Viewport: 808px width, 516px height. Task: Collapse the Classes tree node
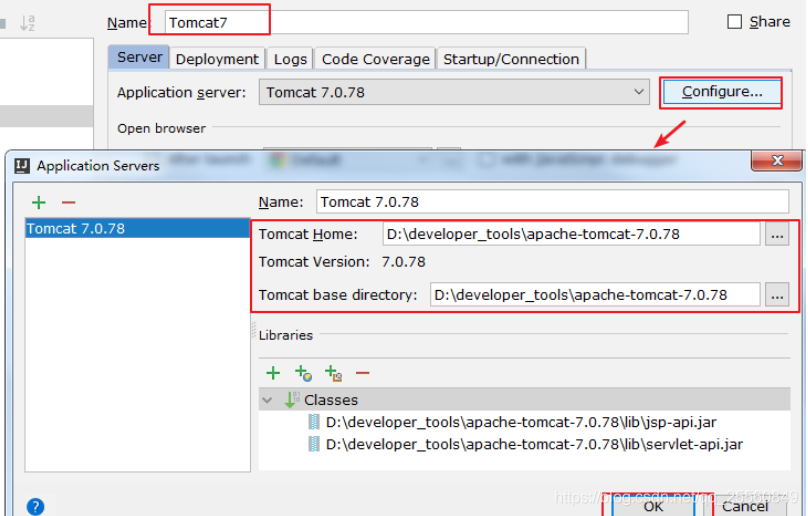267,400
